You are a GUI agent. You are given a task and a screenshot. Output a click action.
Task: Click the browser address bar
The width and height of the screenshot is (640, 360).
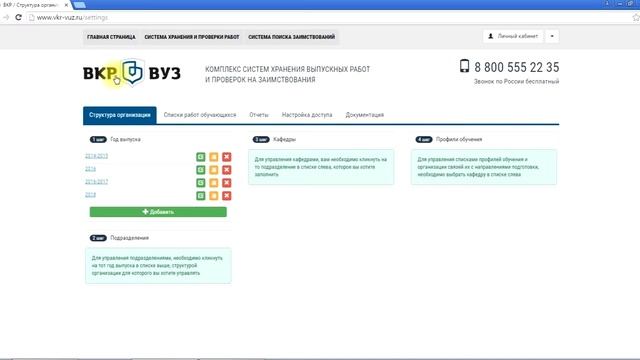tap(327, 18)
